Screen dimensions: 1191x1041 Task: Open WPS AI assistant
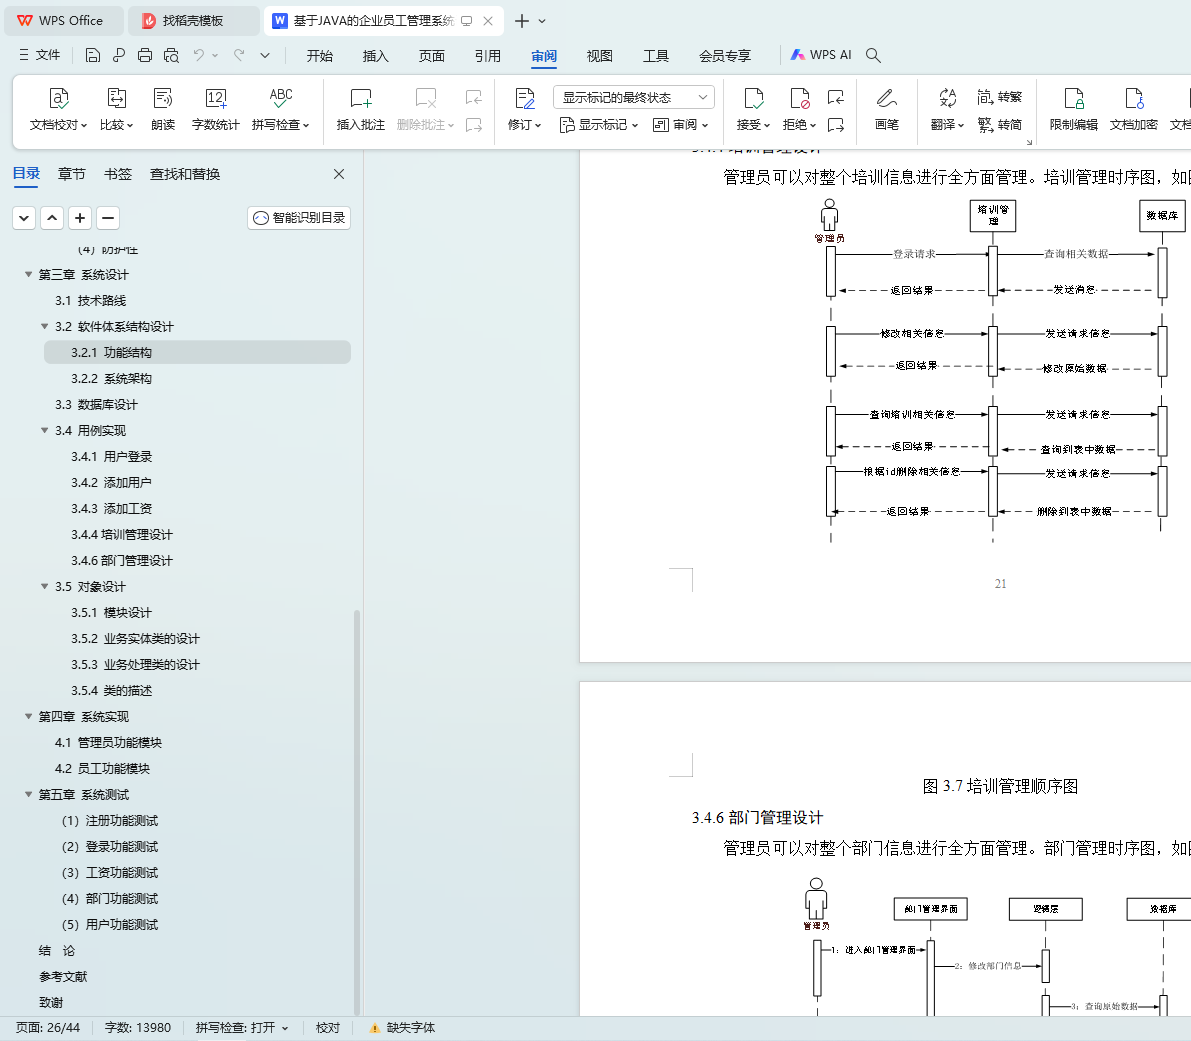(821, 55)
